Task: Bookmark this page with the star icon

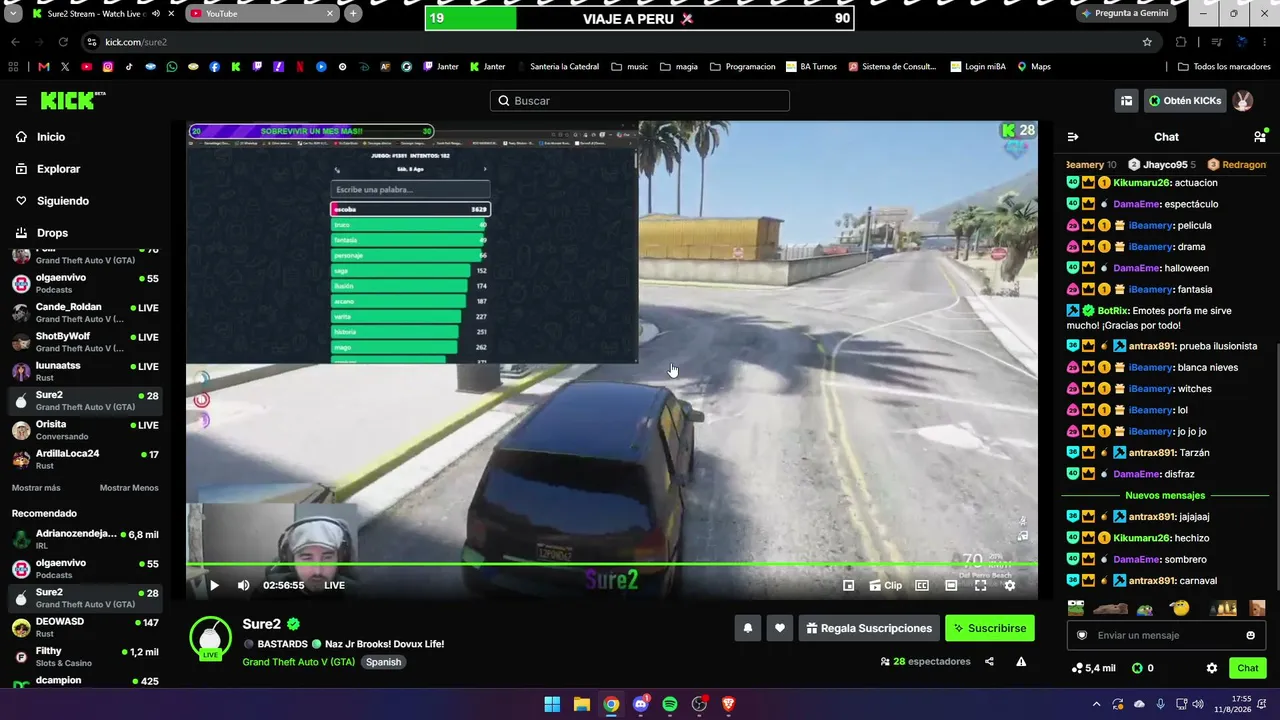Action: [x=1147, y=42]
